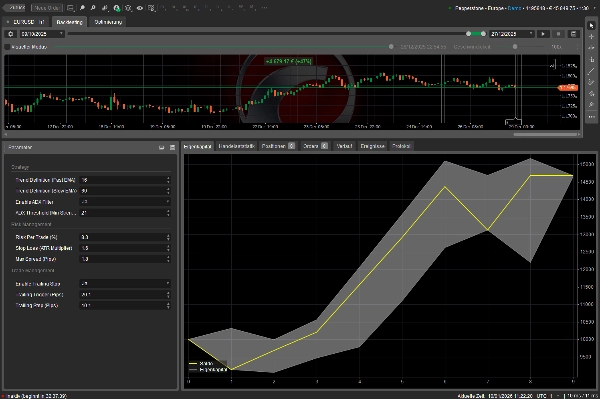Click the zoom out magnifier icon
The height and width of the screenshot is (399, 600).
click(x=93, y=8)
